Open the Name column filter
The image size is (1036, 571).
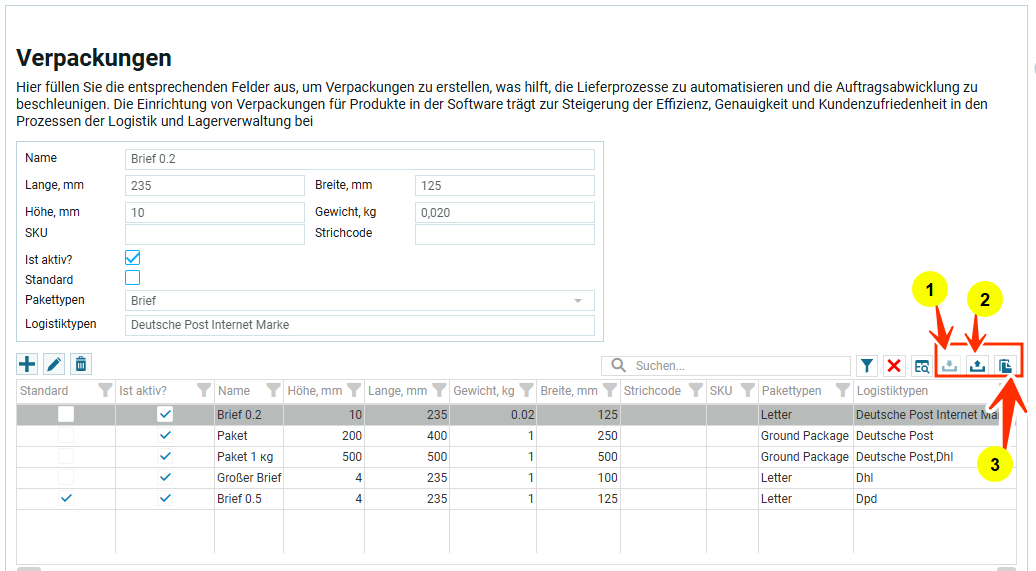pos(271,391)
